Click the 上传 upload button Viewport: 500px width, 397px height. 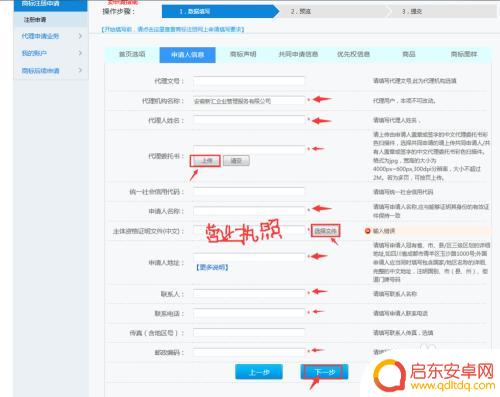tap(205, 161)
